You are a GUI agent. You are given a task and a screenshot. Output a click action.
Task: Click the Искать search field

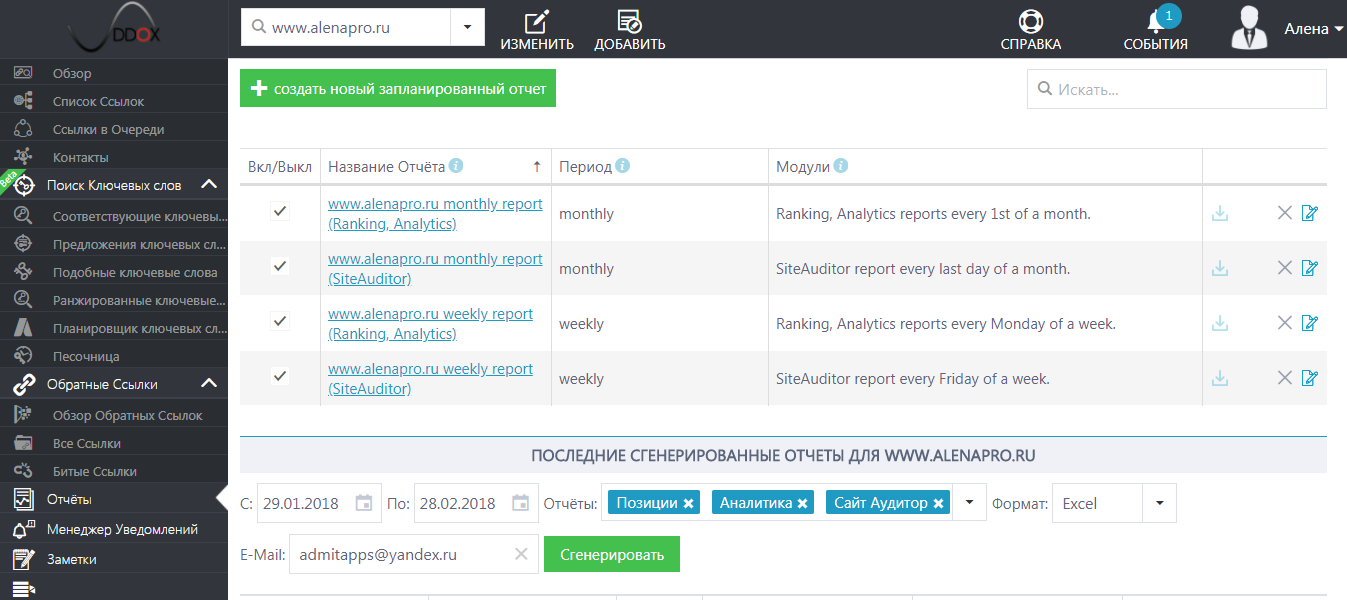click(1187, 89)
